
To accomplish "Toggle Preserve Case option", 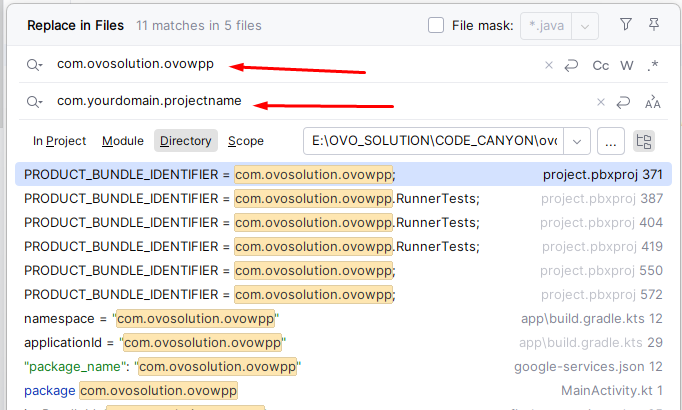I will click(653, 102).
